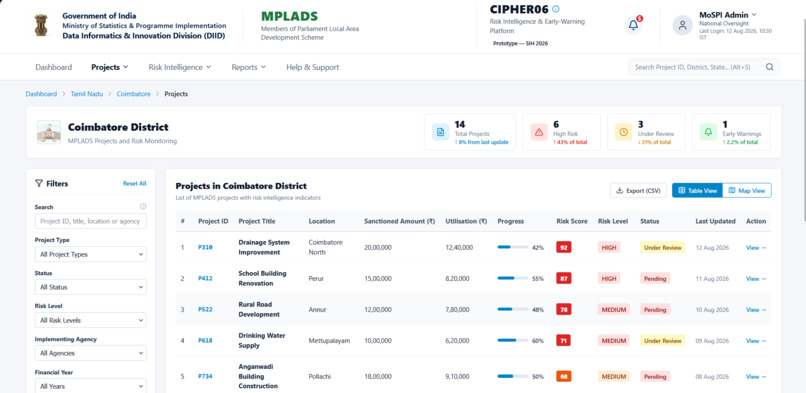Click risk score badge 68
This screenshot has width=806, height=393.
563,377
